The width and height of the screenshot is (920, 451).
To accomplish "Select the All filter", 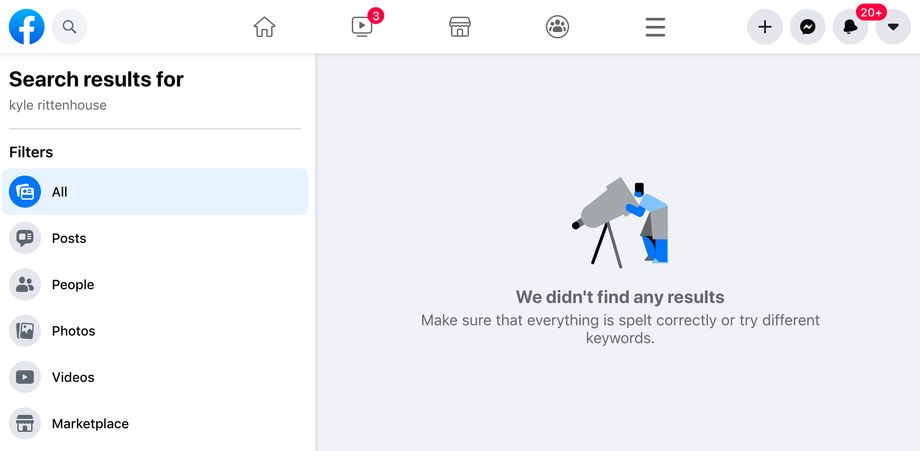I will pyautogui.click(x=155, y=192).
